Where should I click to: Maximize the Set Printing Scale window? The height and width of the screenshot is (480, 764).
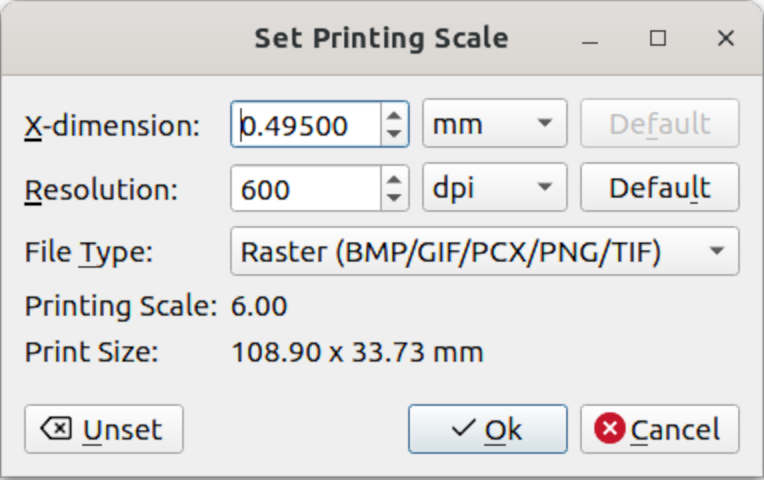point(657,39)
